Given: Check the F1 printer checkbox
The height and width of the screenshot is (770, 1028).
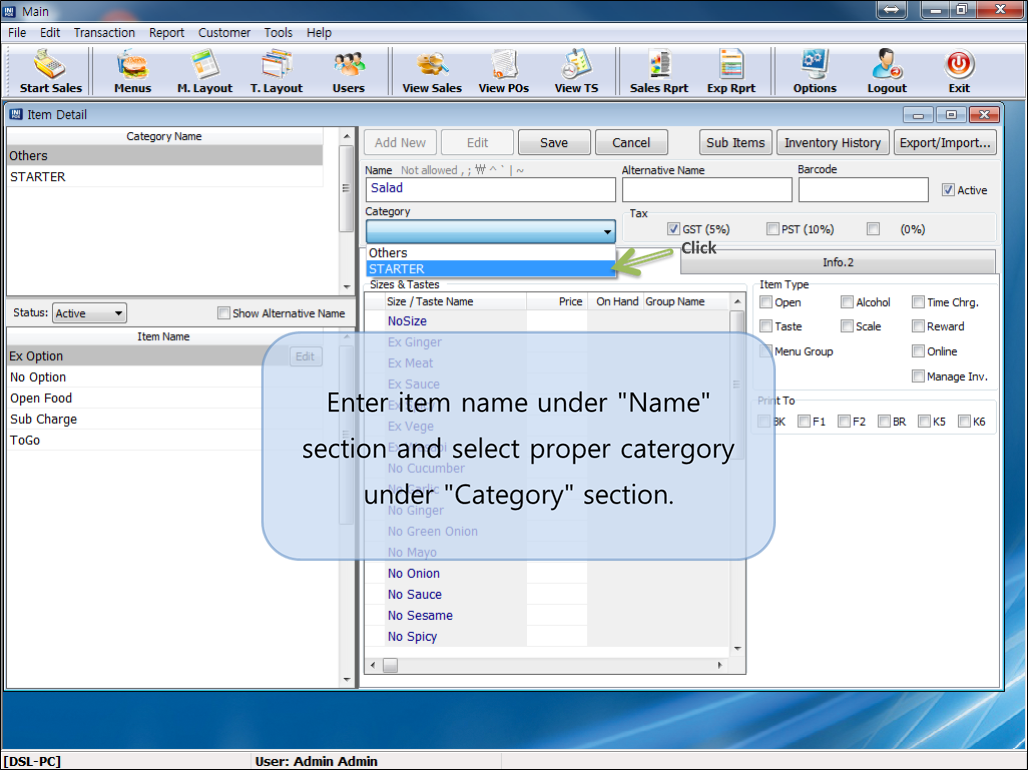Looking at the screenshot, I should pyautogui.click(x=804, y=421).
